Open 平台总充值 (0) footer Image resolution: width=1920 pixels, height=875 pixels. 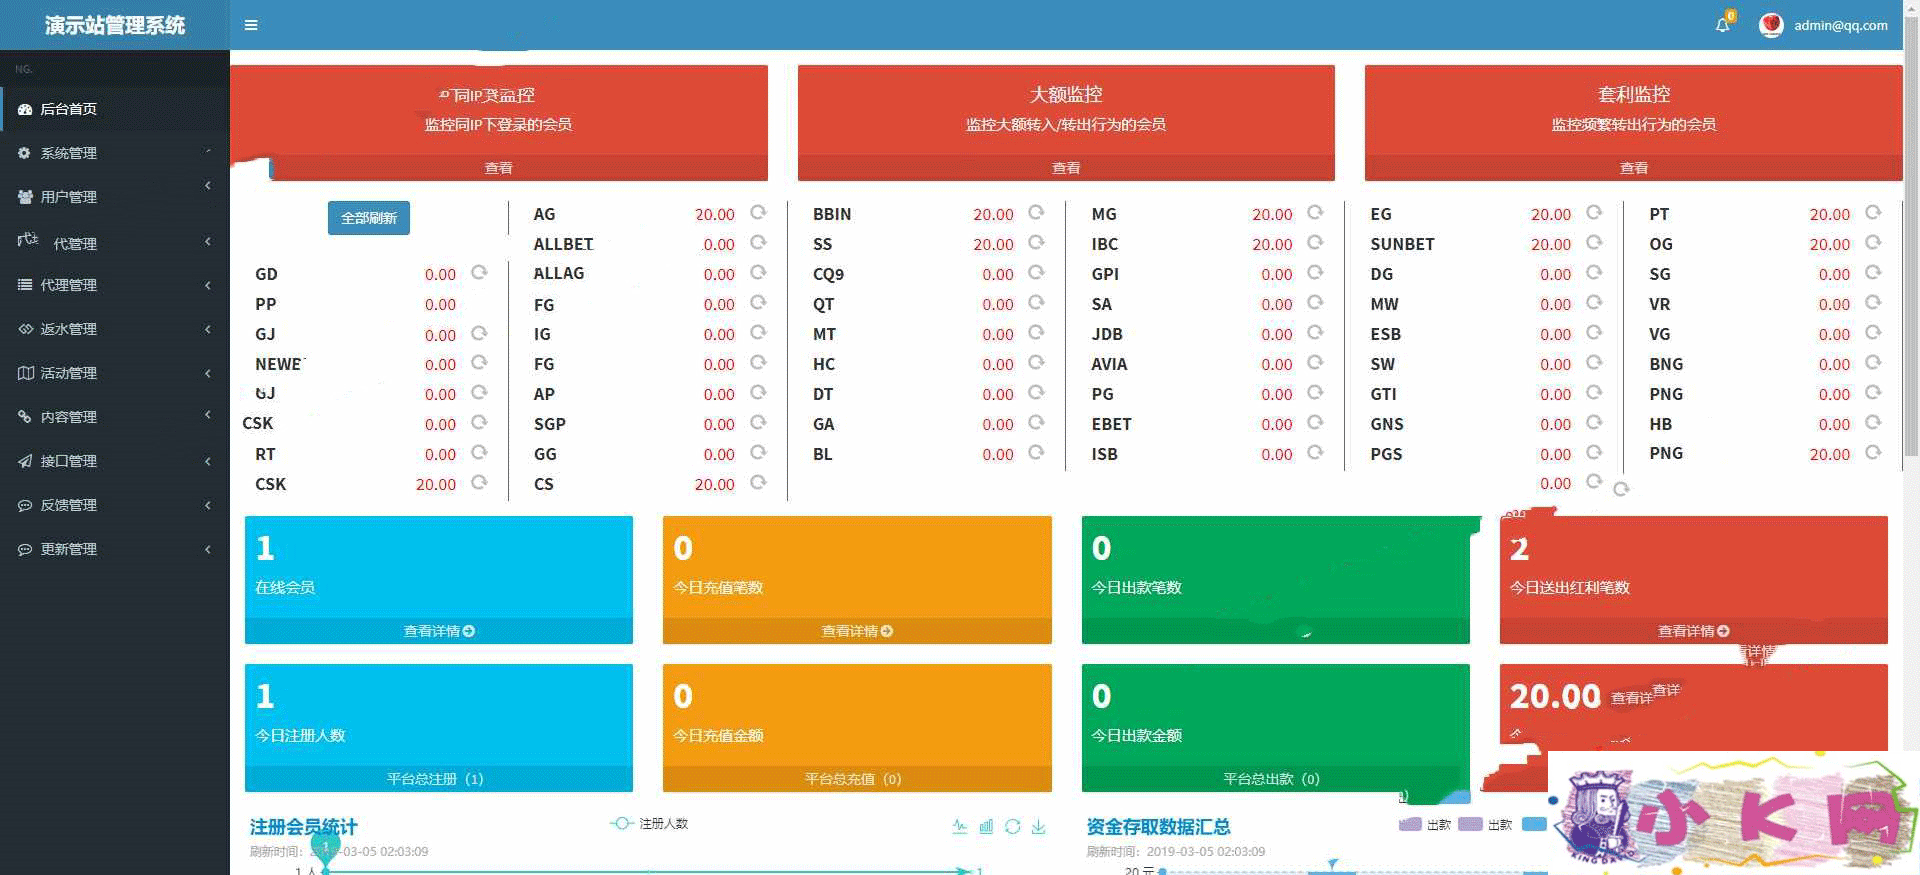[x=857, y=779]
